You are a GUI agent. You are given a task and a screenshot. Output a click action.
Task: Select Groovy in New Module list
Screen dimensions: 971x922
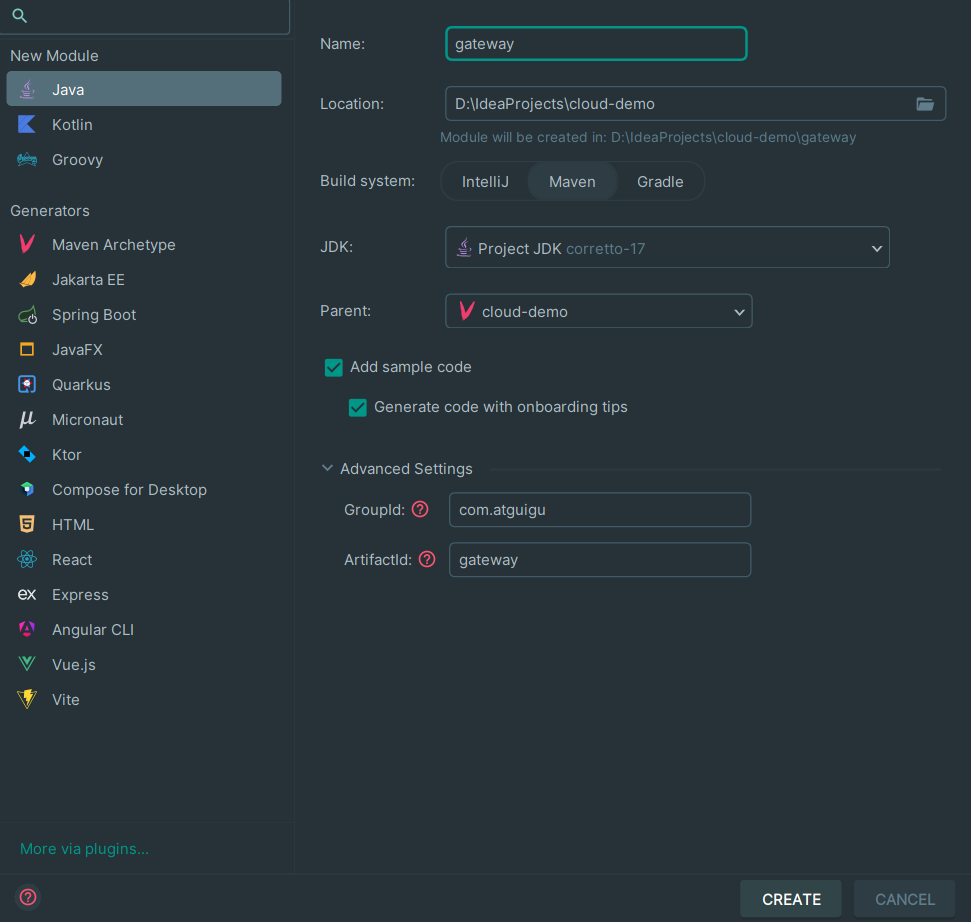coord(144,160)
